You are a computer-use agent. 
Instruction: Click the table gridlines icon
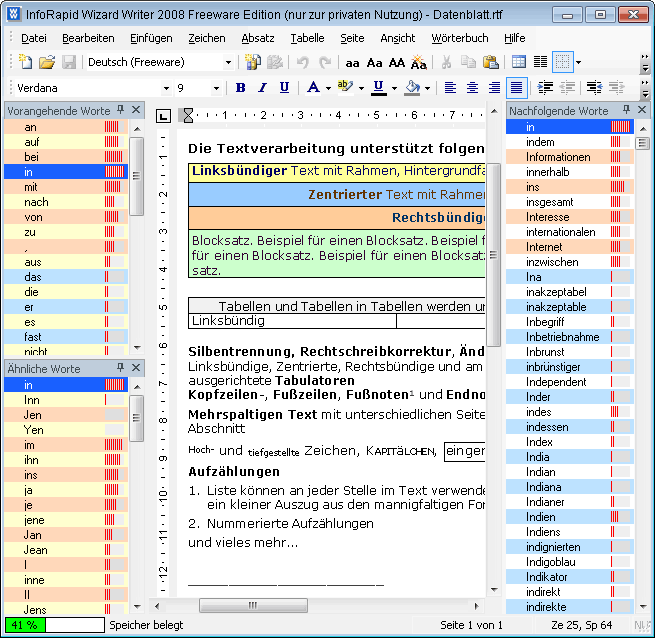click(562, 63)
